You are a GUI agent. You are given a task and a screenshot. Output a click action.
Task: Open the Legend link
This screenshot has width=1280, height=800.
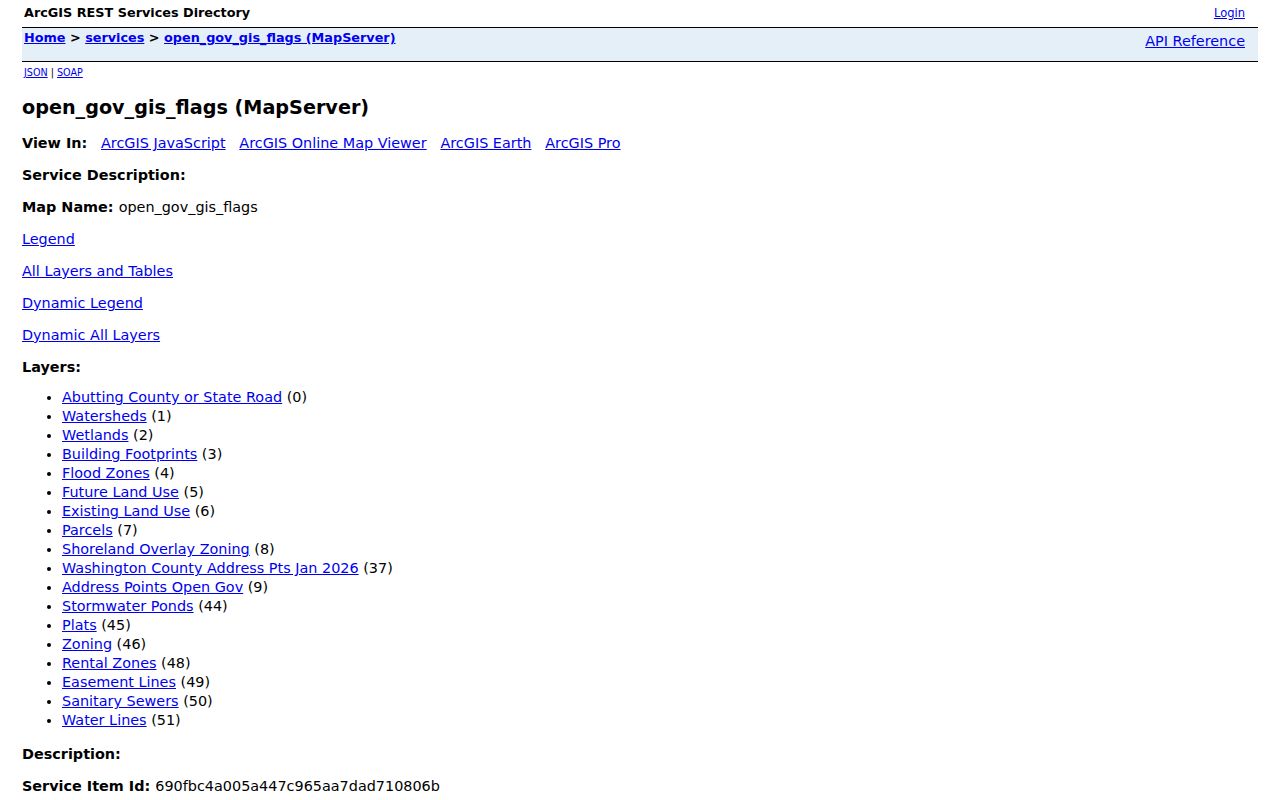pos(48,239)
